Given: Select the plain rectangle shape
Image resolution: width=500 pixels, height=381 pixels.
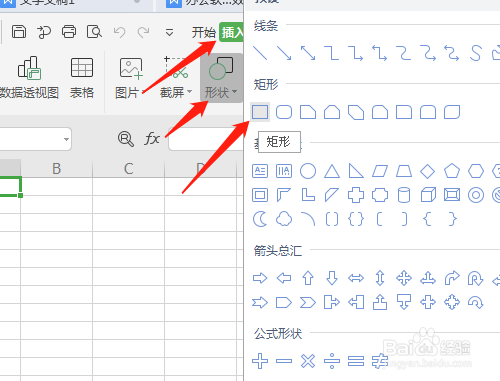Looking at the screenshot, I should click(260, 112).
